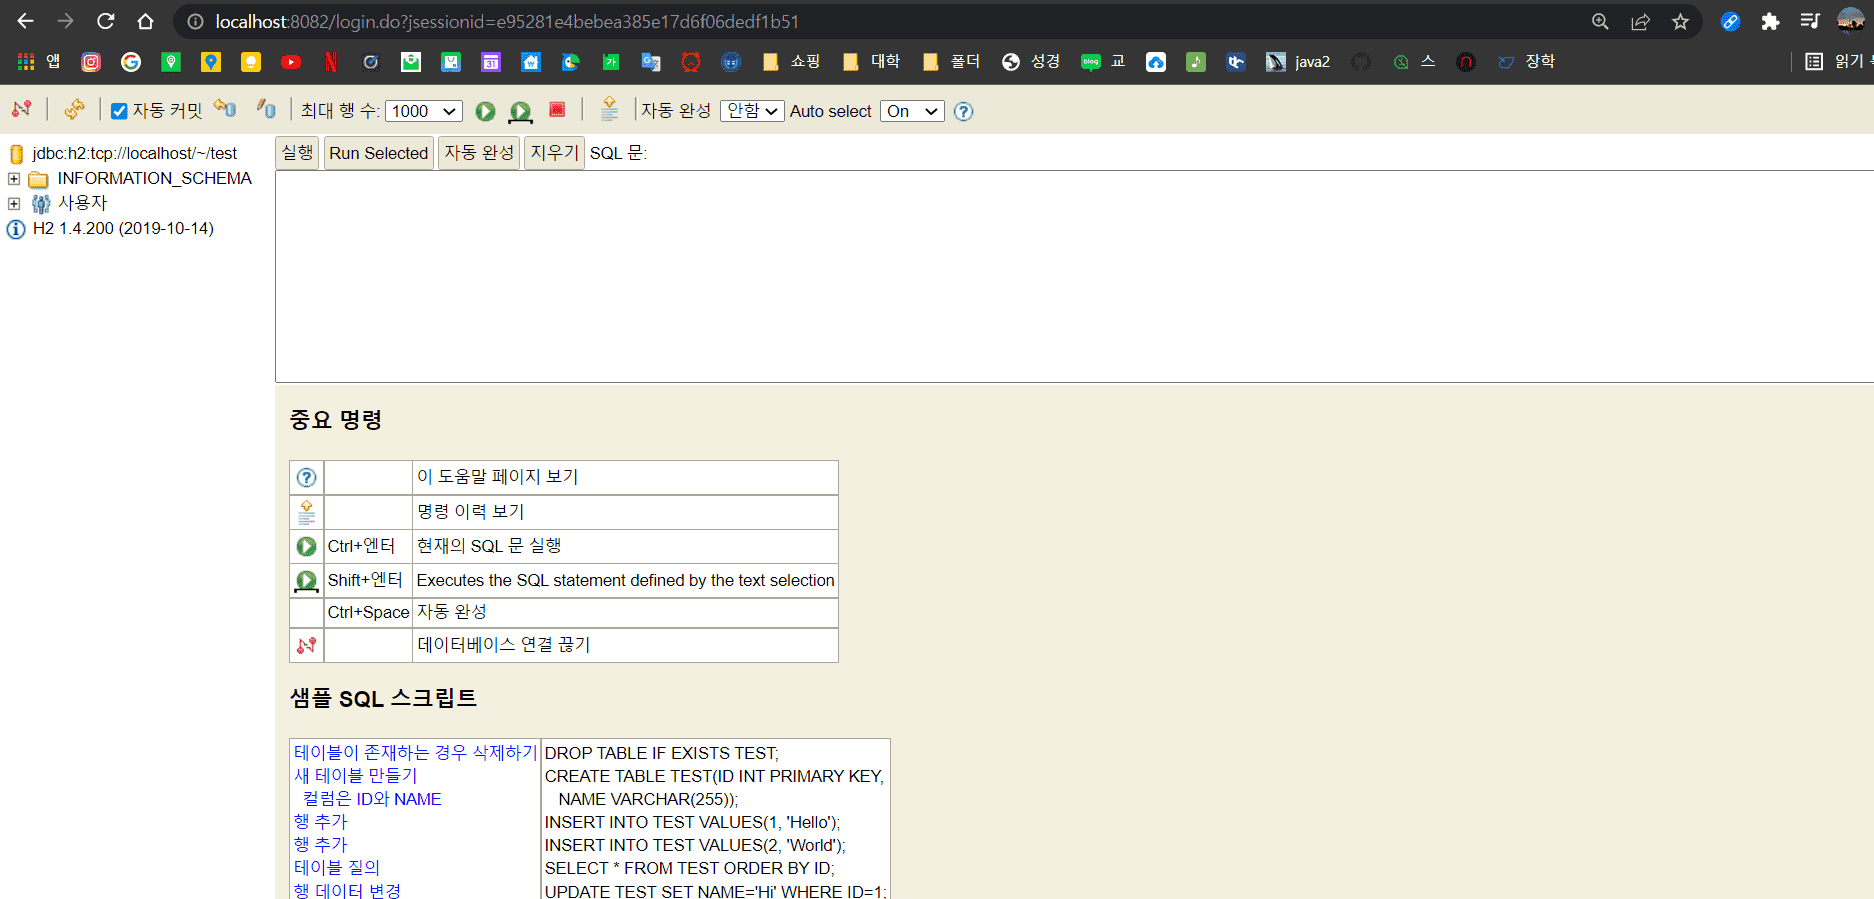Click the browser back arrow
Image resolution: width=1874 pixels, height=899 pixels.
point(26,21)
